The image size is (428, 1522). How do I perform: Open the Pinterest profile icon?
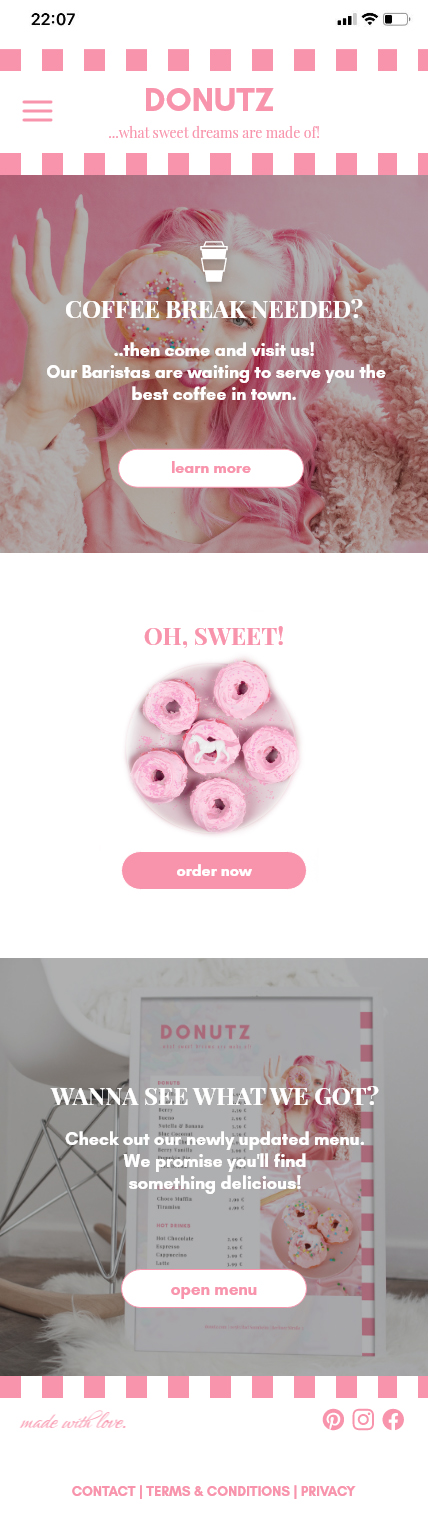[333, 1419]
